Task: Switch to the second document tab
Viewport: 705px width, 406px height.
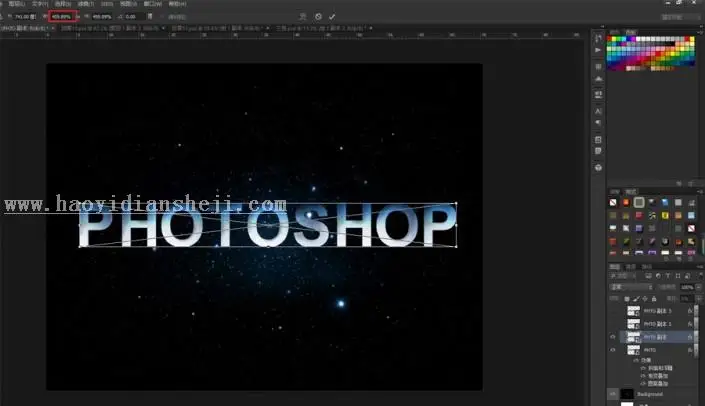Action: pos(110,28)
